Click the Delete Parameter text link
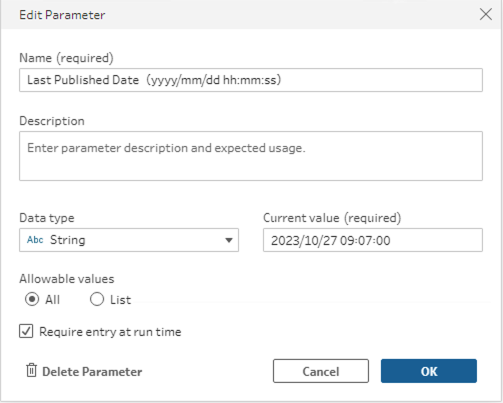 (92, 372)
